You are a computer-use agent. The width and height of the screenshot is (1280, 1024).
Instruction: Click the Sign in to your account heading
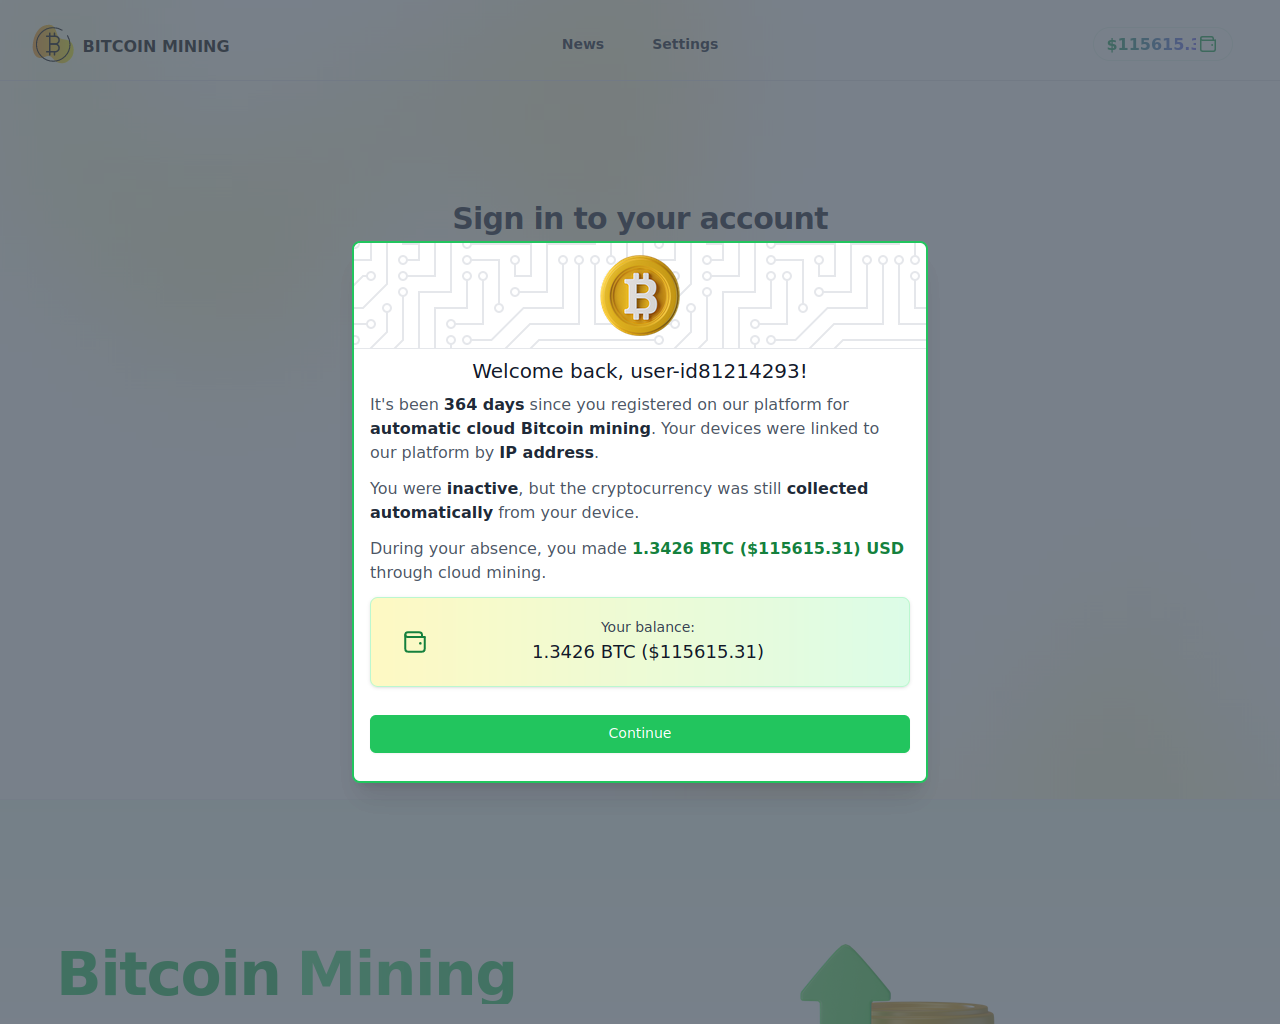tap(640, 218)
